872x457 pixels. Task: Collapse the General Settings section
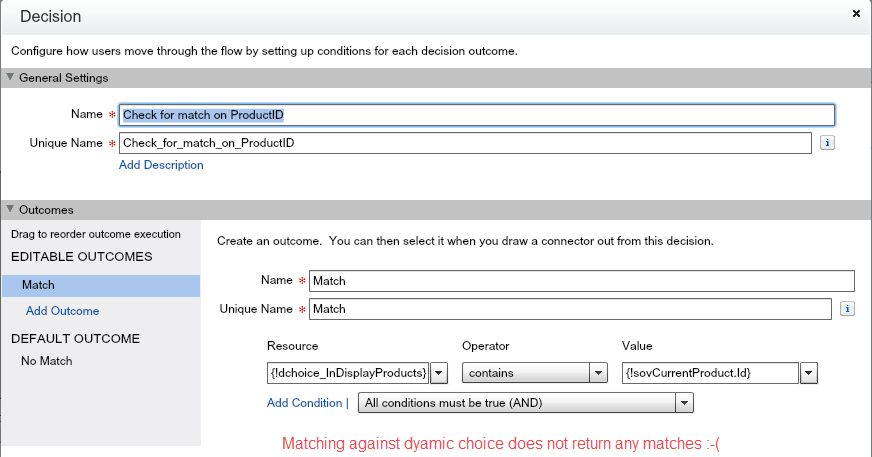(11, 78)
